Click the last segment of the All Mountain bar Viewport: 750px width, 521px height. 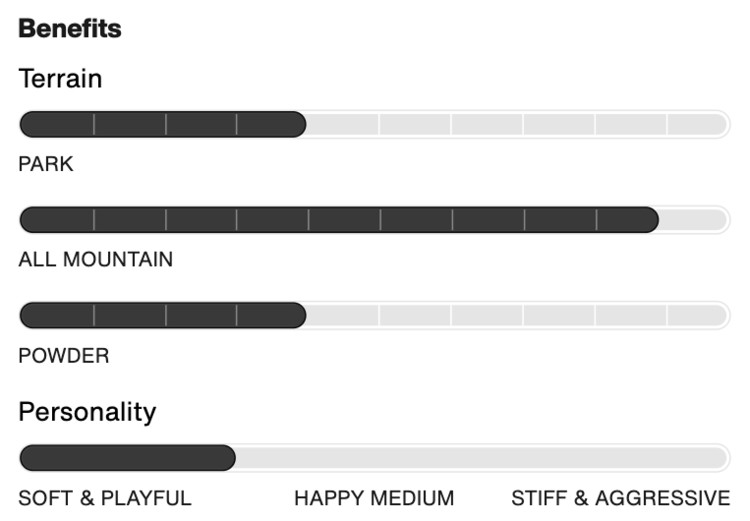[698, 220]
